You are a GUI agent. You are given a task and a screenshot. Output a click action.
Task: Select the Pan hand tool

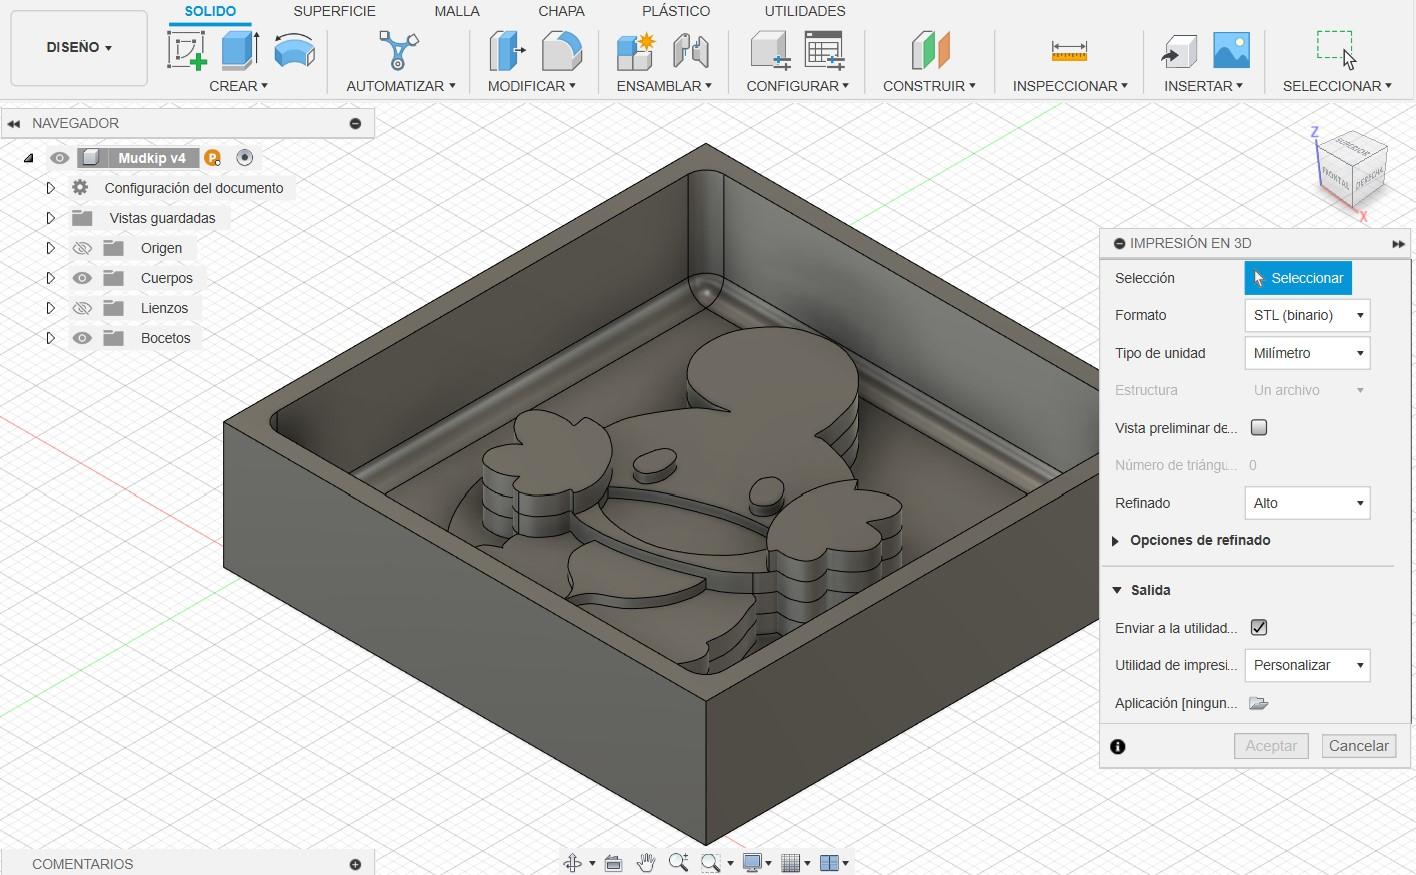coord(646,863)
